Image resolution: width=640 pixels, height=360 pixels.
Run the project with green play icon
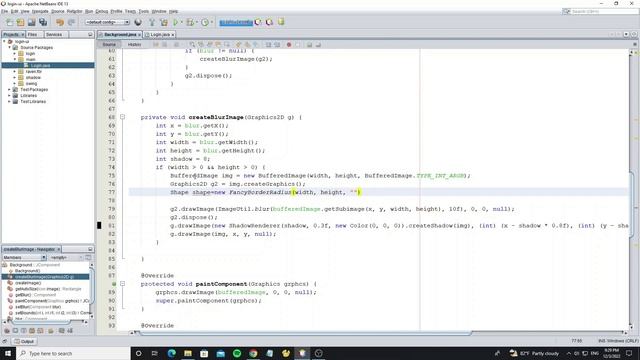pyautogui.click(x=176, y=22)
